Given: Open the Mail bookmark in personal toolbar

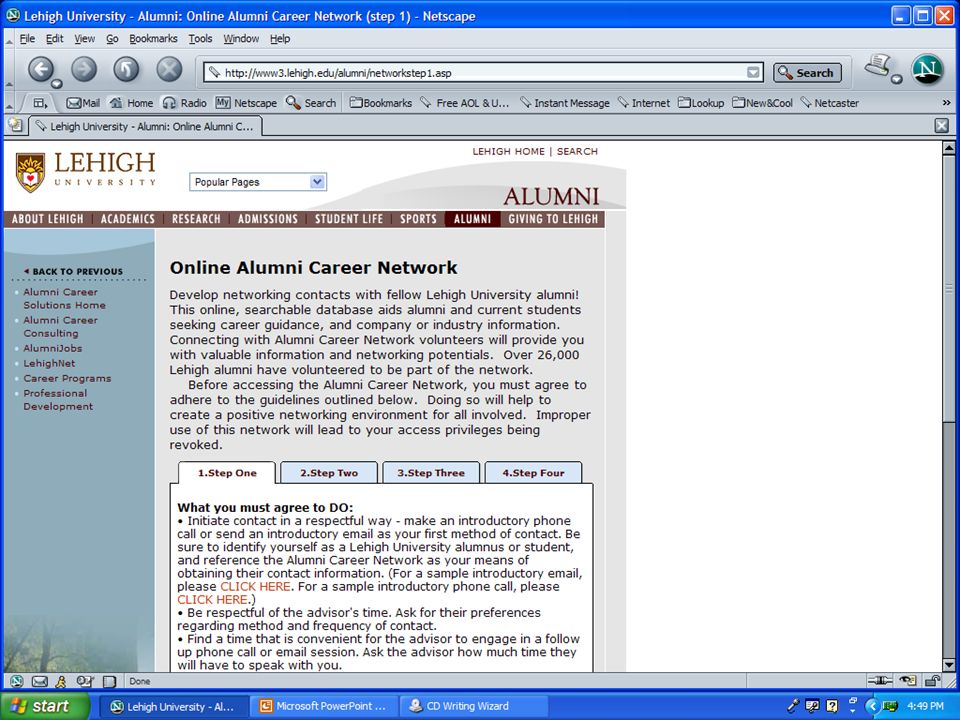Looking at the screenshot, I should (83, 103).
